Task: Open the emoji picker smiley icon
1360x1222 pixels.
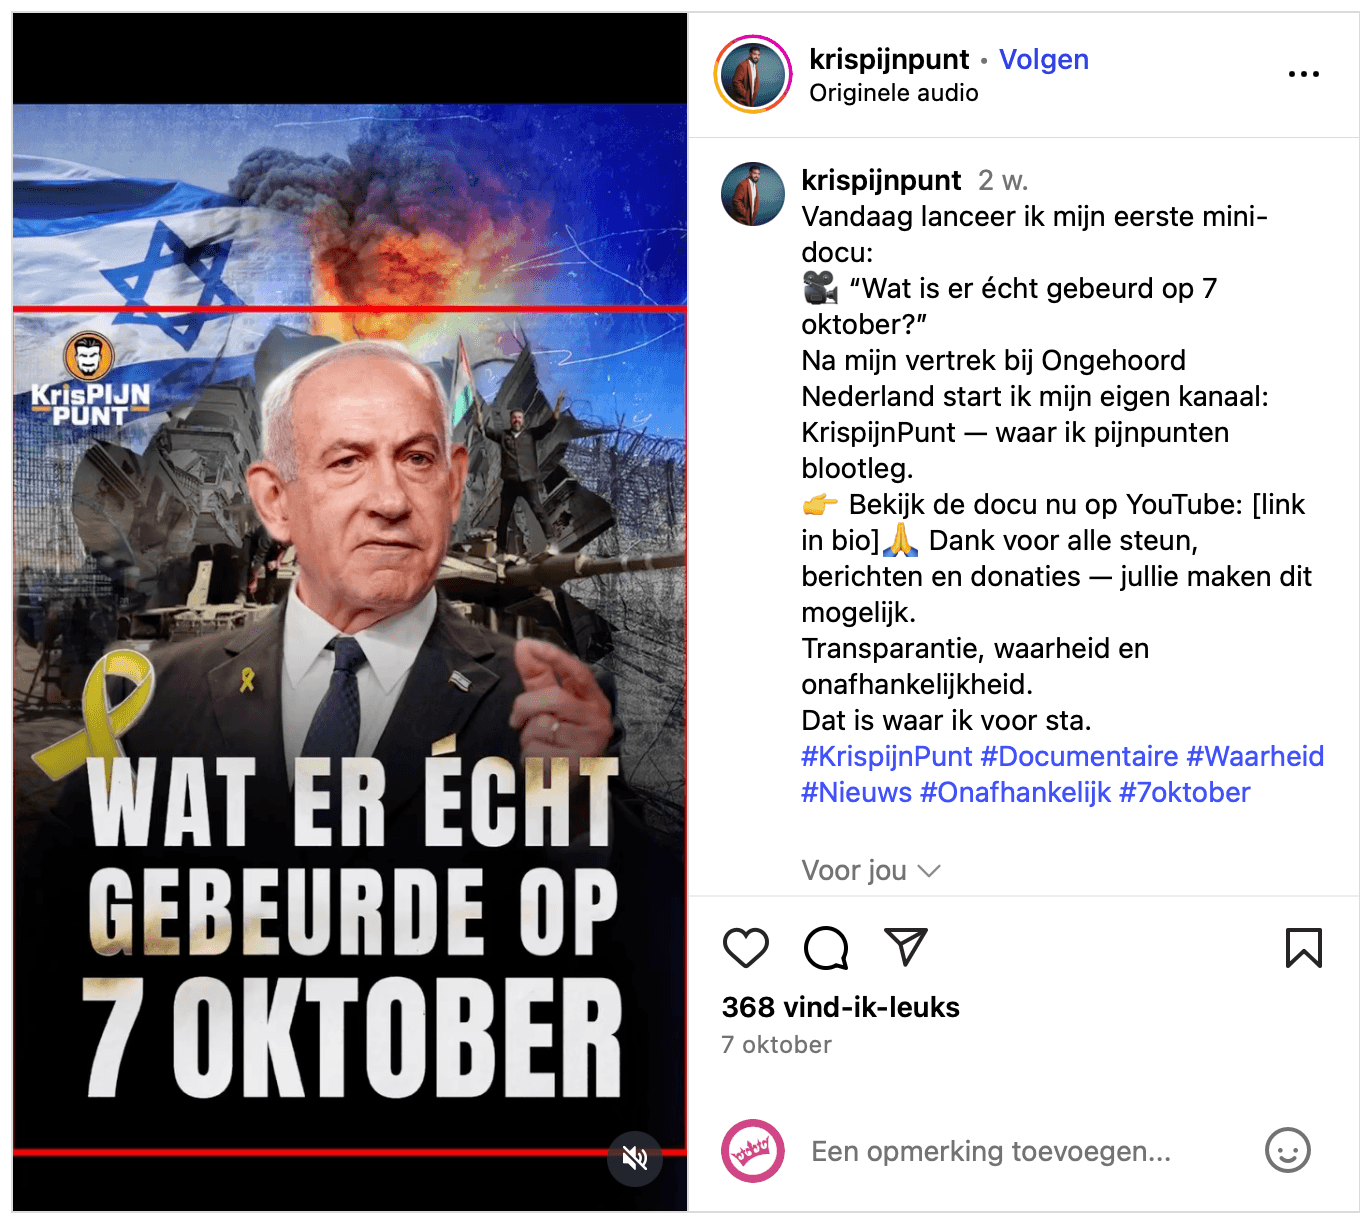Action: point(1287,1150)
